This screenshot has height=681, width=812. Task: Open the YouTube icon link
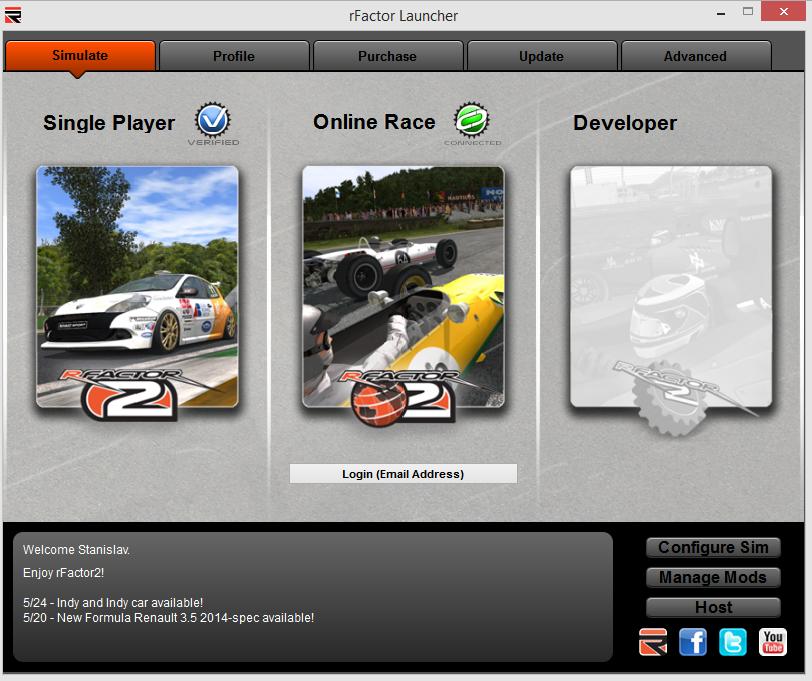click(773, 642)
